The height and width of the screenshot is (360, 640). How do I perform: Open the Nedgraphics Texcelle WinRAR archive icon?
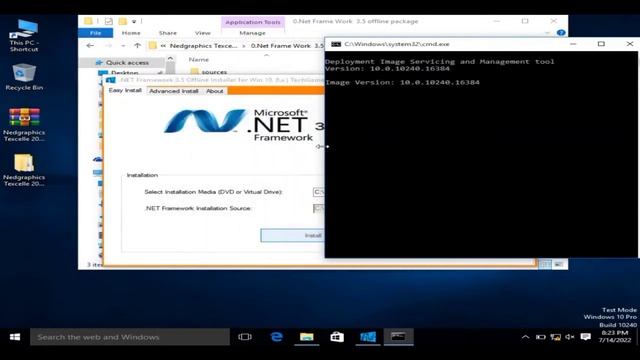pyautogui.click(x=24, y=124)
